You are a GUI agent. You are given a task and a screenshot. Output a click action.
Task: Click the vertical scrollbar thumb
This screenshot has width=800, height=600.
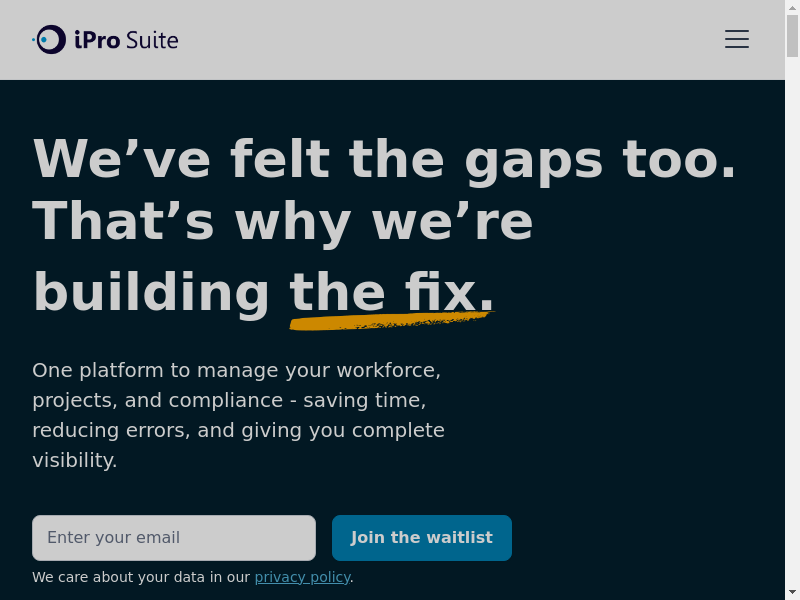[792, 35]
